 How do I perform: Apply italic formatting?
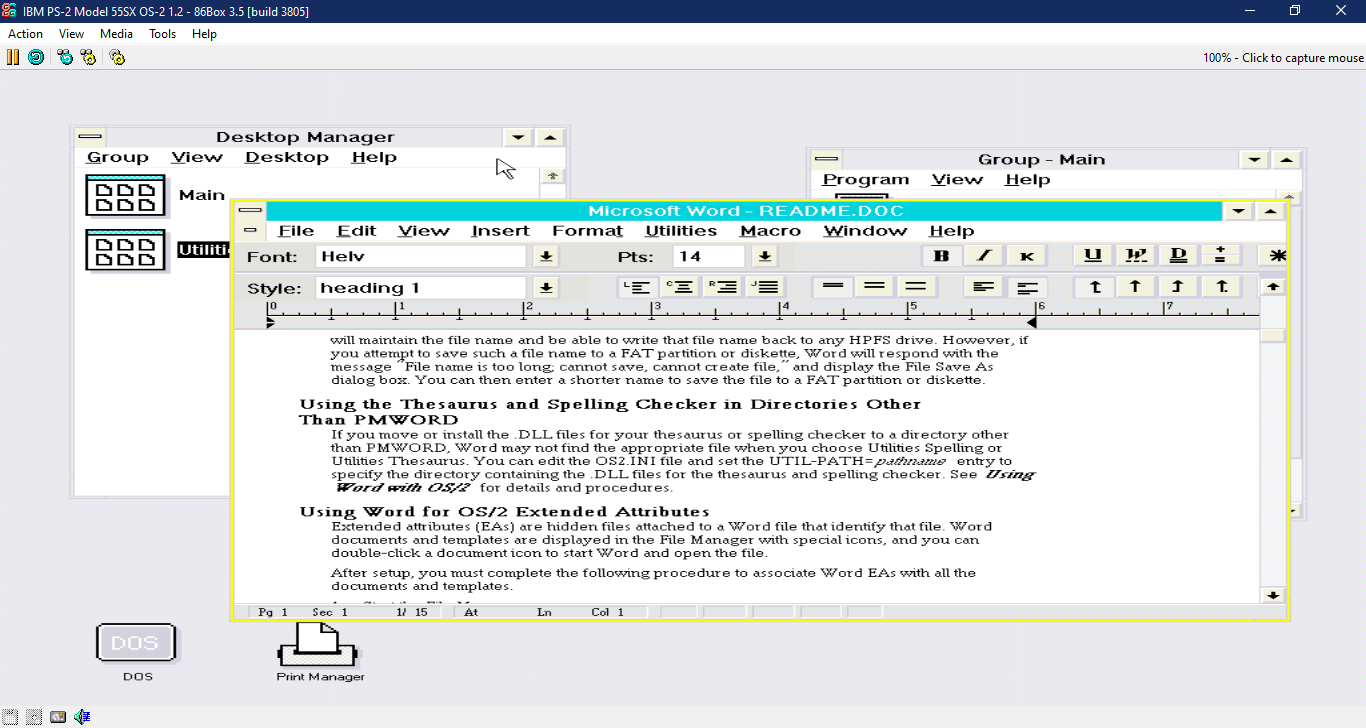(983, 255)
